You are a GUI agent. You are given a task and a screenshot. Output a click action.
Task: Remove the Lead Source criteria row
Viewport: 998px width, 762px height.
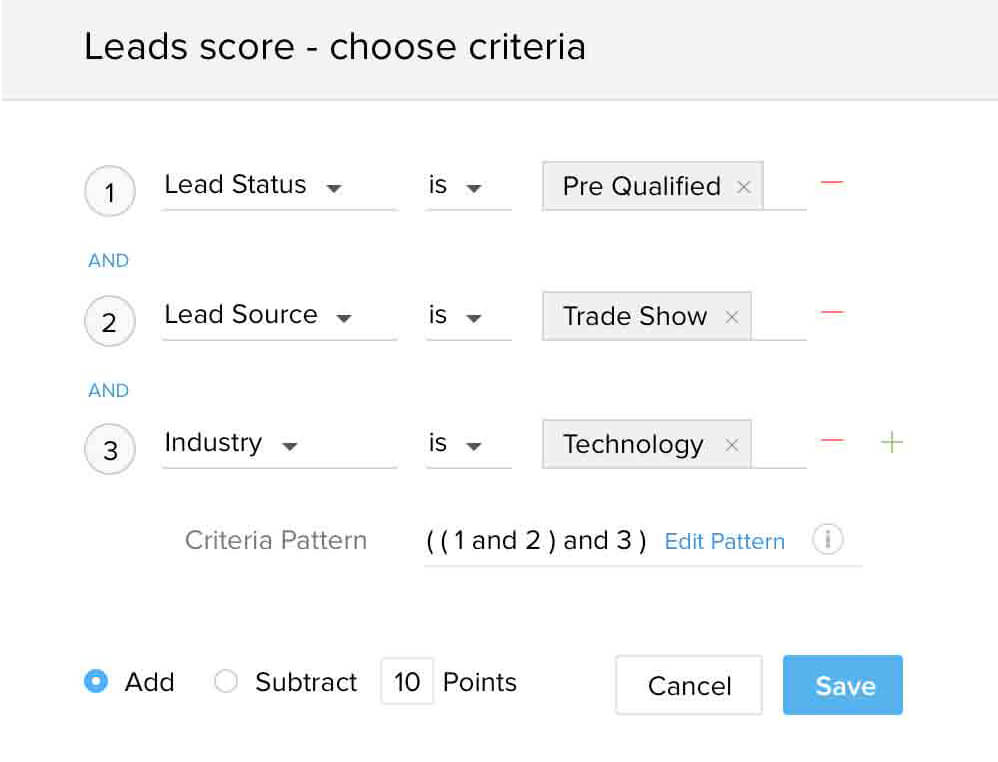830,313
